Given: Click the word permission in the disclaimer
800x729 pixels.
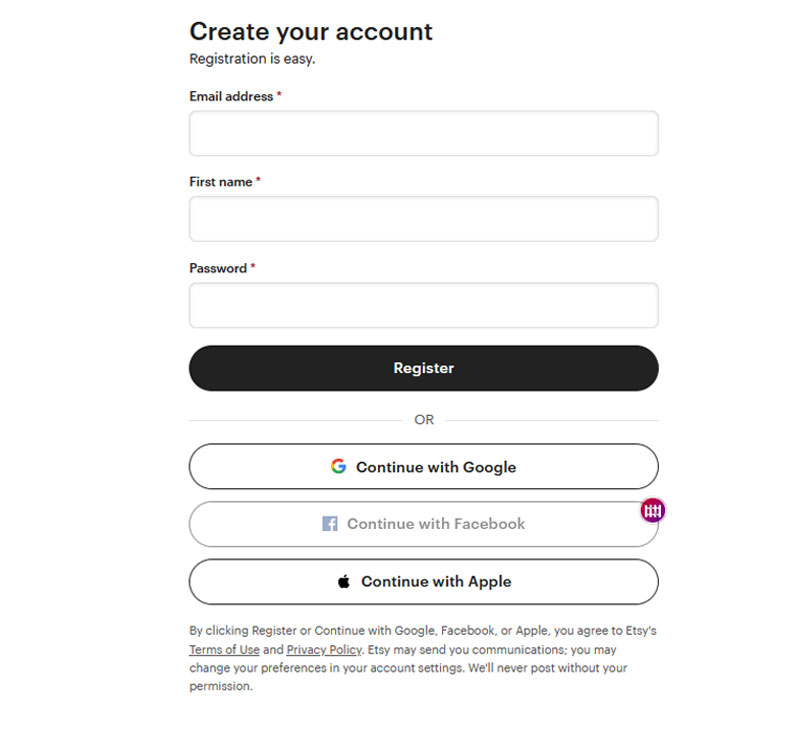Looking at the screenshot, I should 219,686.
